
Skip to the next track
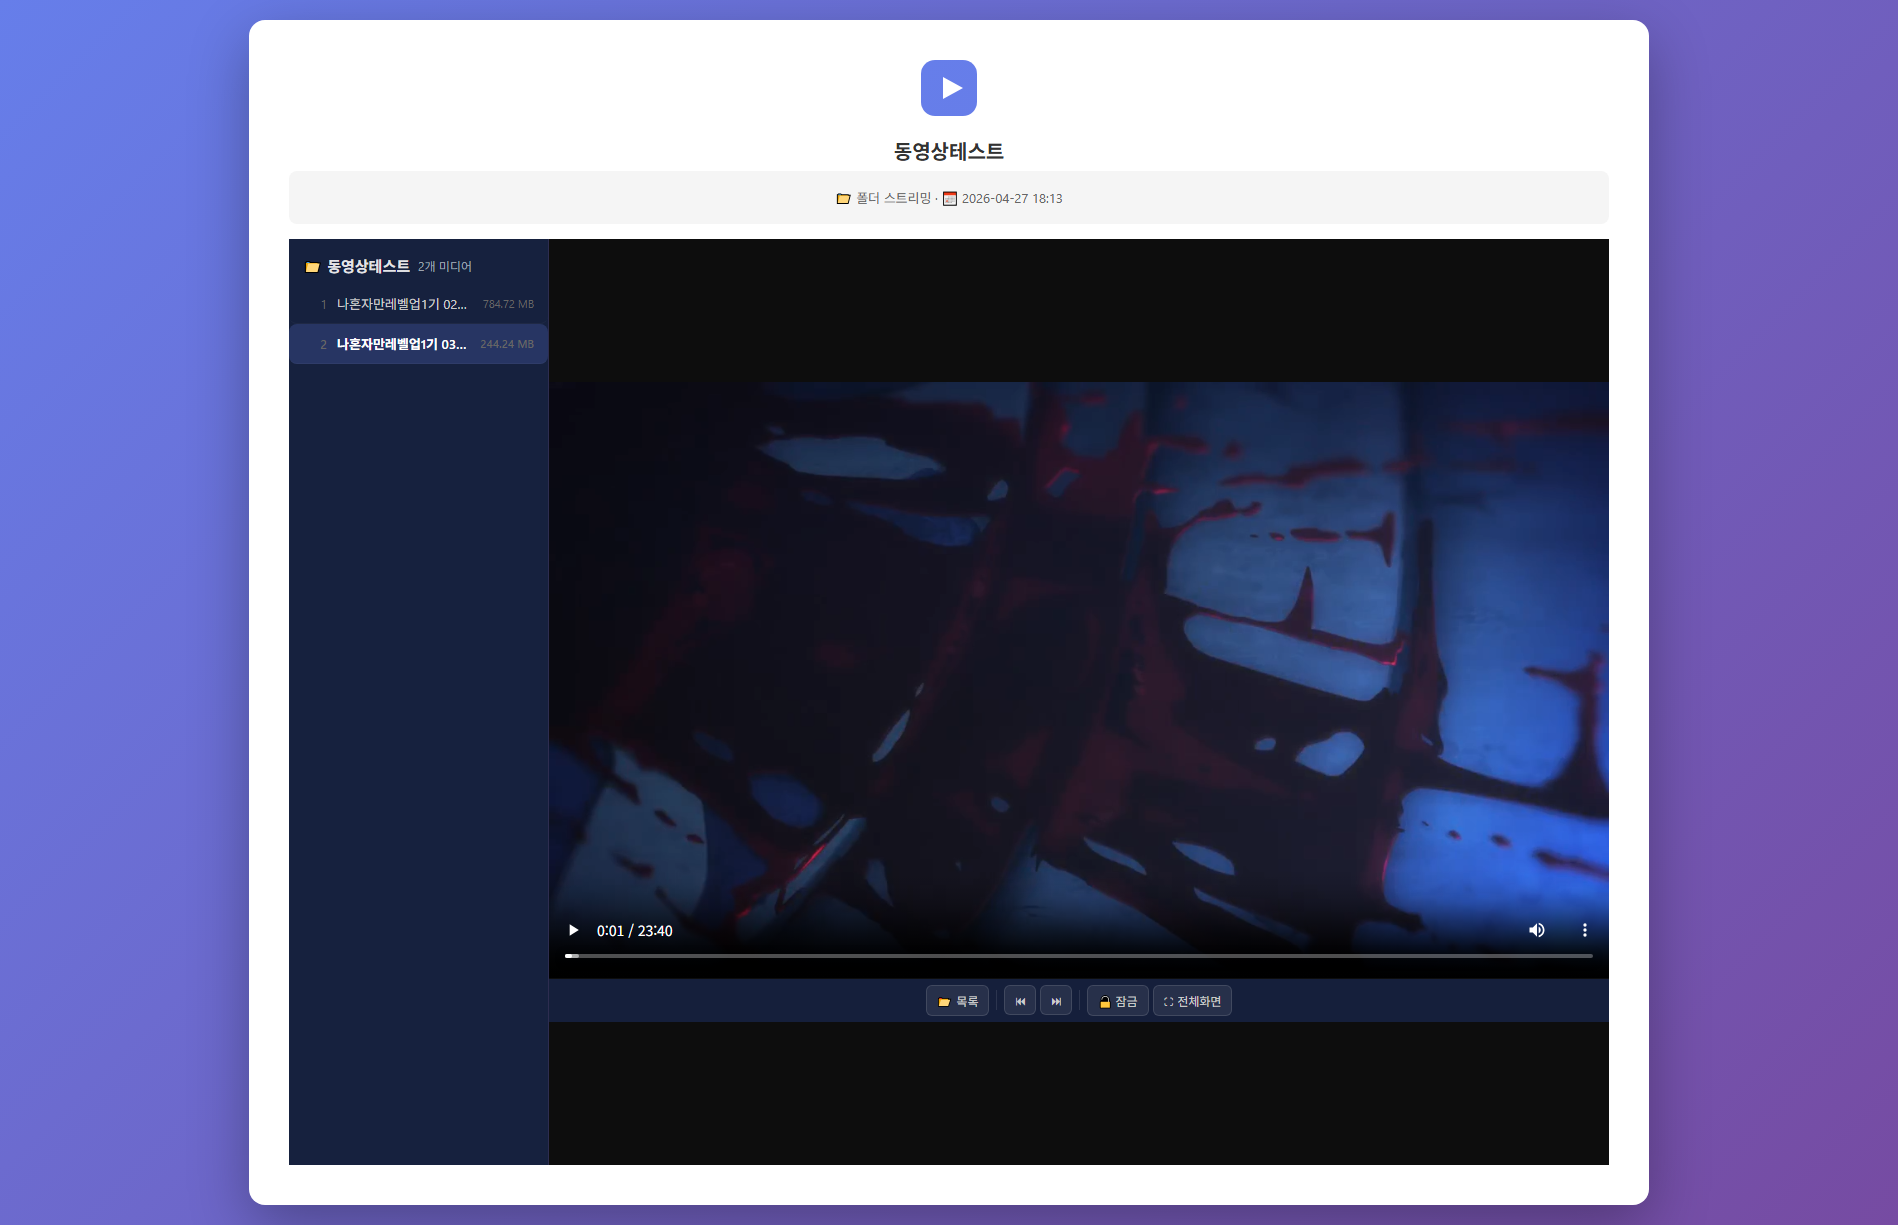1056,1001
